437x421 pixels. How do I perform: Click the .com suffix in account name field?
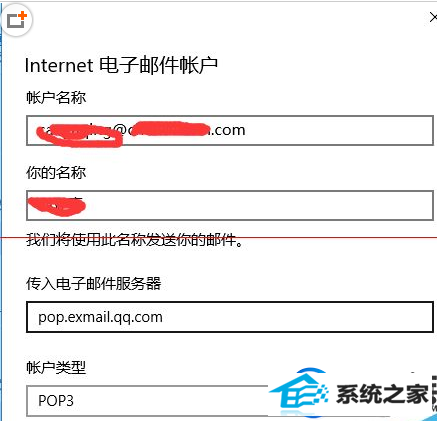(228, 130)
